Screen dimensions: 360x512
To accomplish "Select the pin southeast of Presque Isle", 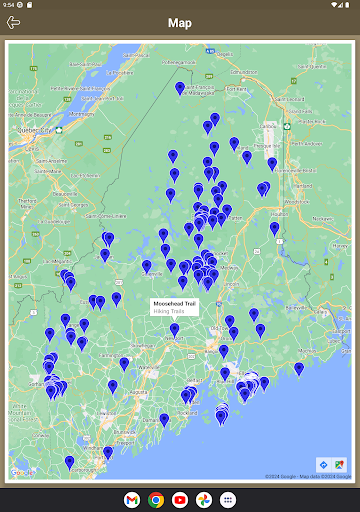I will click(x=272, y=164).
